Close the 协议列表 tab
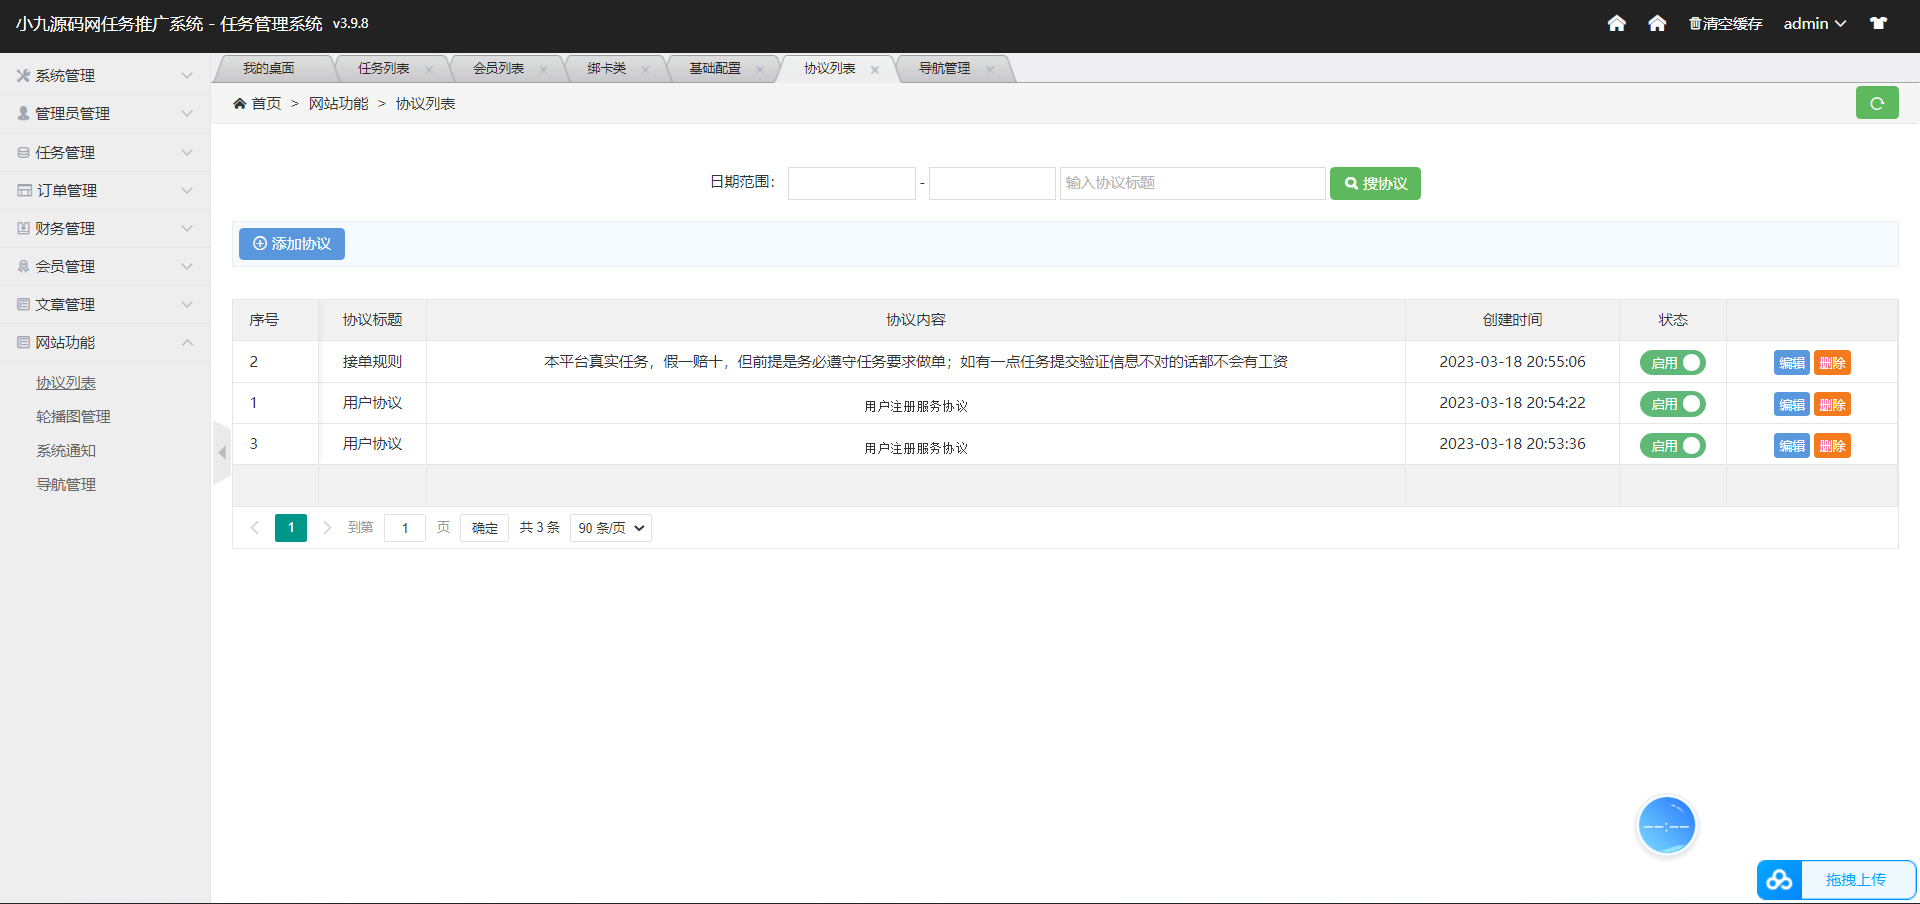 point(875,69)
